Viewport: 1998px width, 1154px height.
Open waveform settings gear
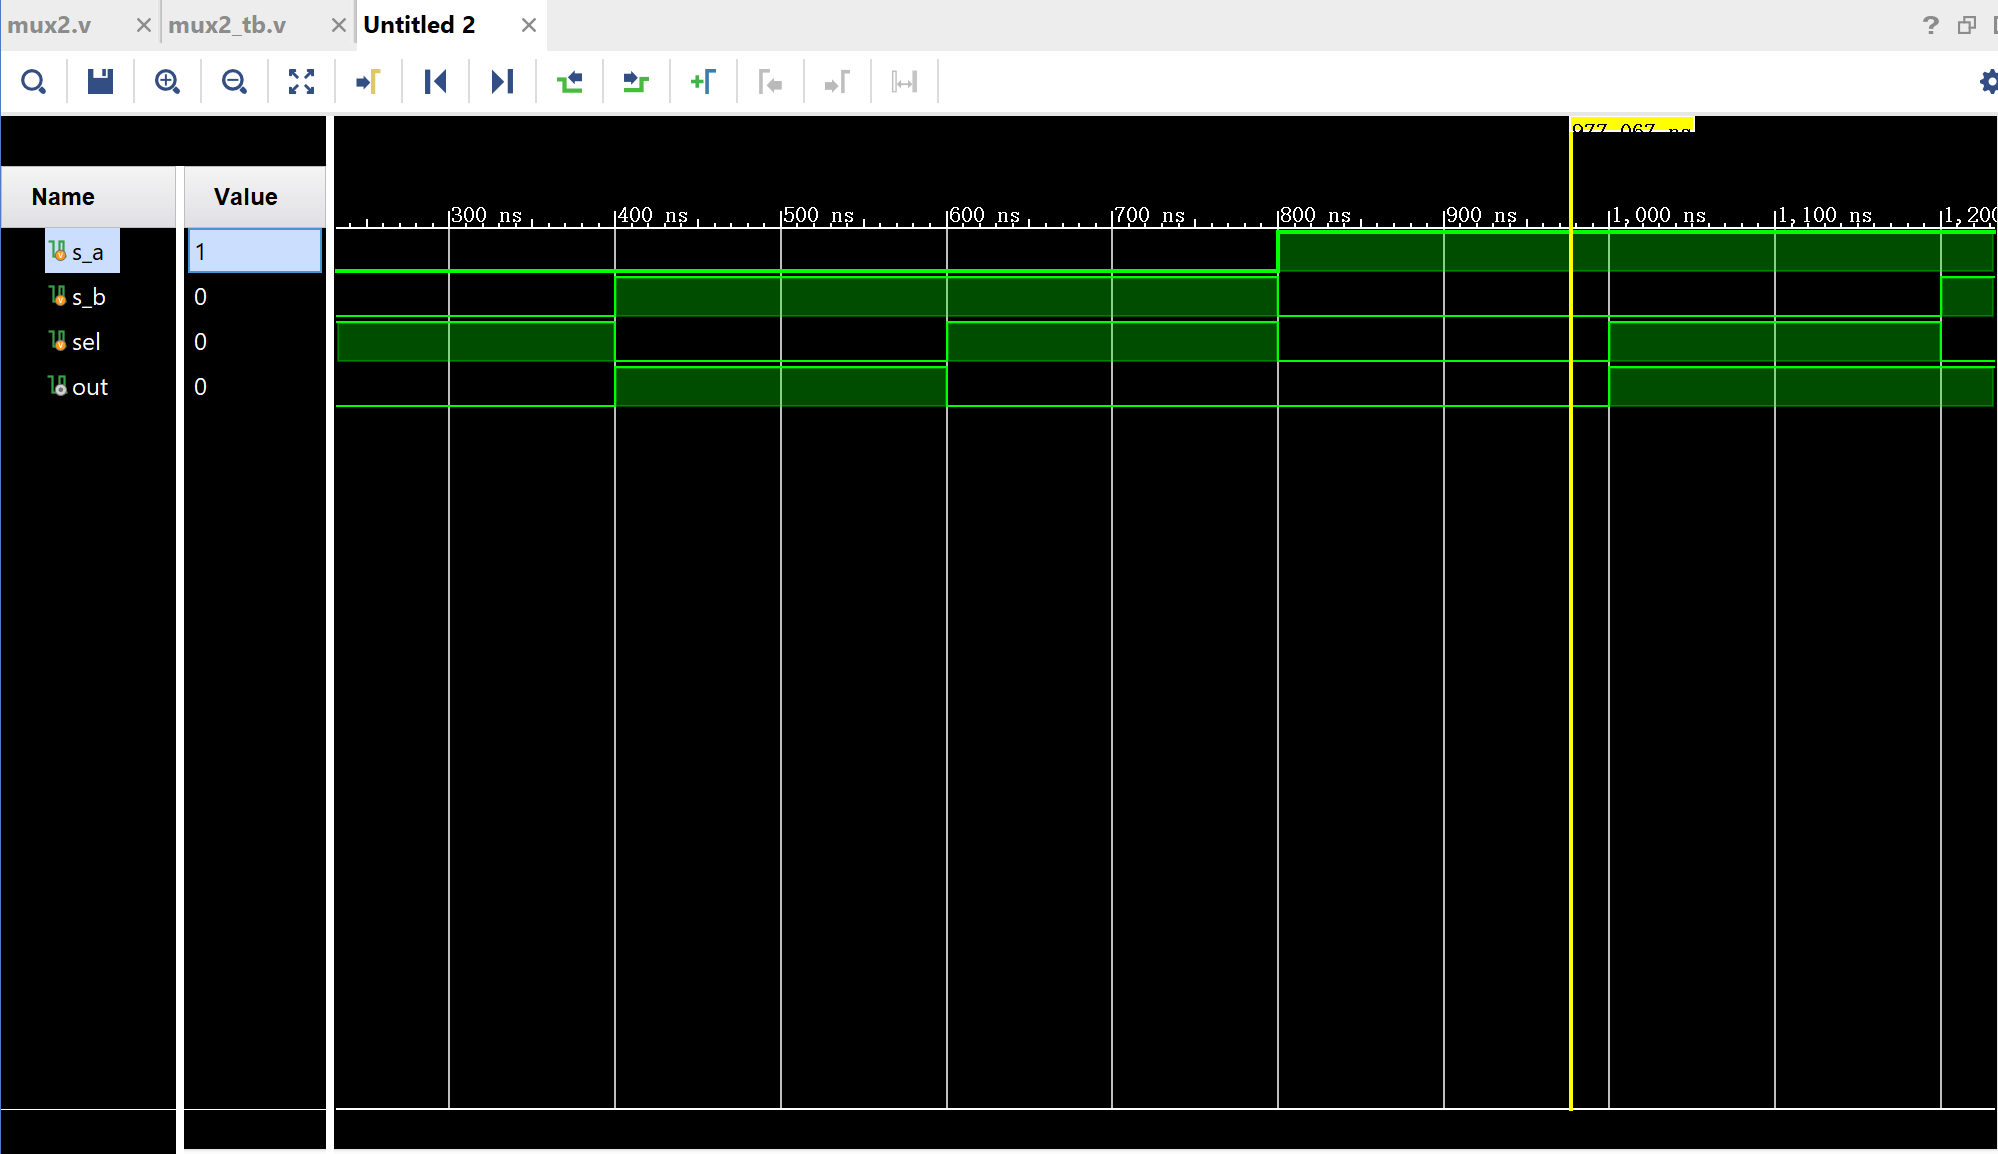click(x=1988, y=82)
